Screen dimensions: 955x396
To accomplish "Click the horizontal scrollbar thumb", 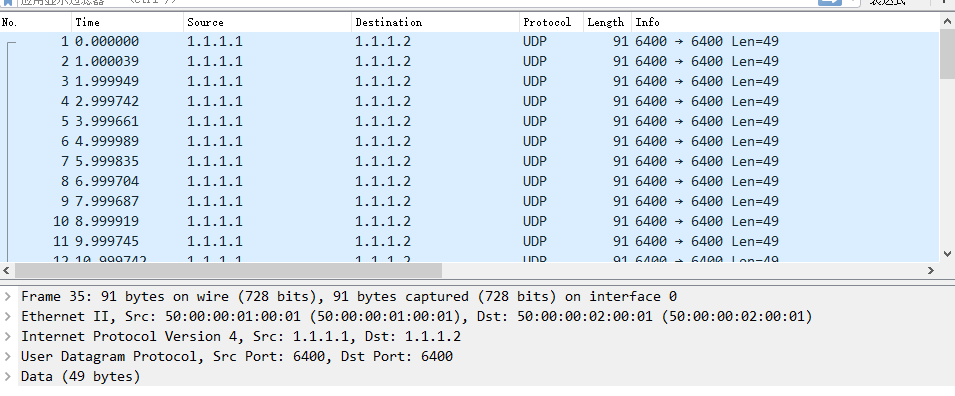I will [x=228, y=270].
